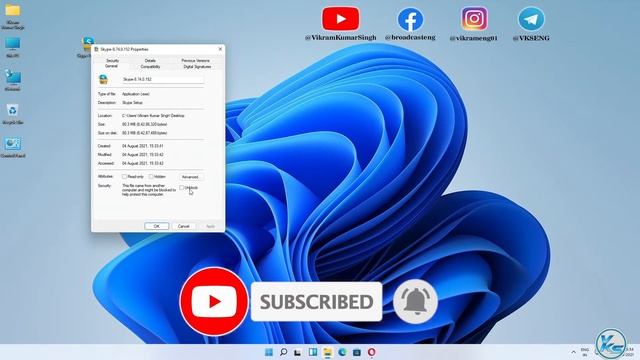The image size is (640, 360).
Task: Open the ENG language switcher in tray
Action: tap(585, 352)
